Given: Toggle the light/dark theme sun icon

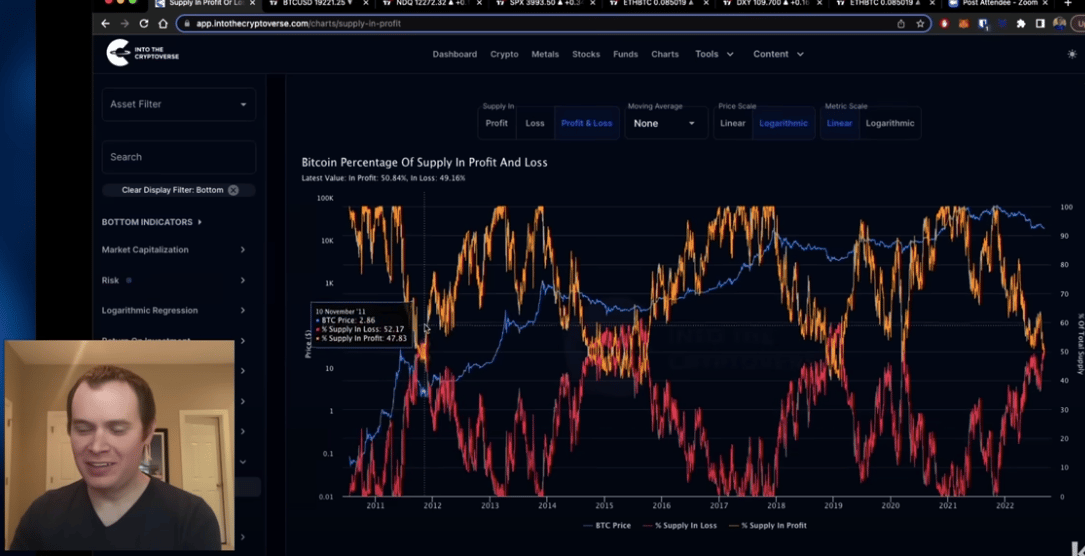Looking at the screenshot, I should pyautogui.click(x=1072, y=54).
